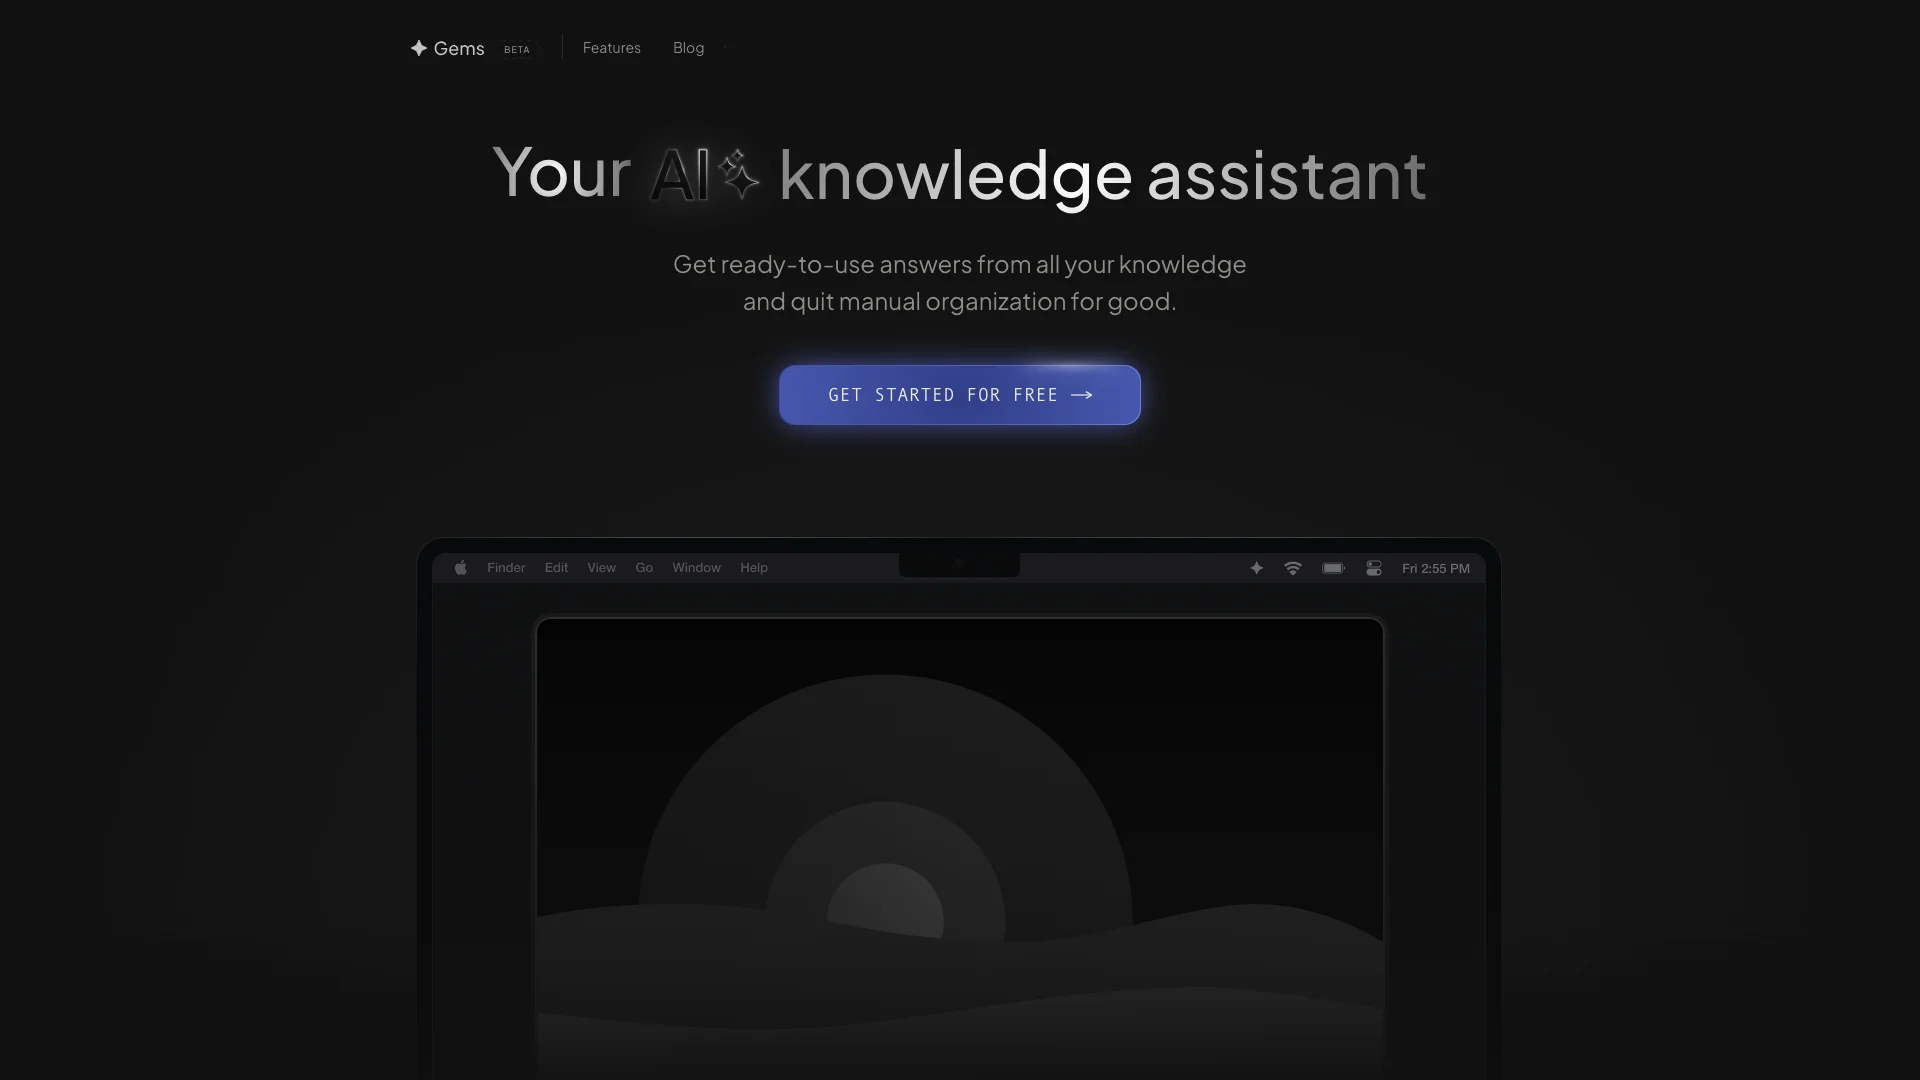The width and height of the screenshot is (1920, 1080).
Task: Open the Go menu in the mockup
Action: coord(644,568)
